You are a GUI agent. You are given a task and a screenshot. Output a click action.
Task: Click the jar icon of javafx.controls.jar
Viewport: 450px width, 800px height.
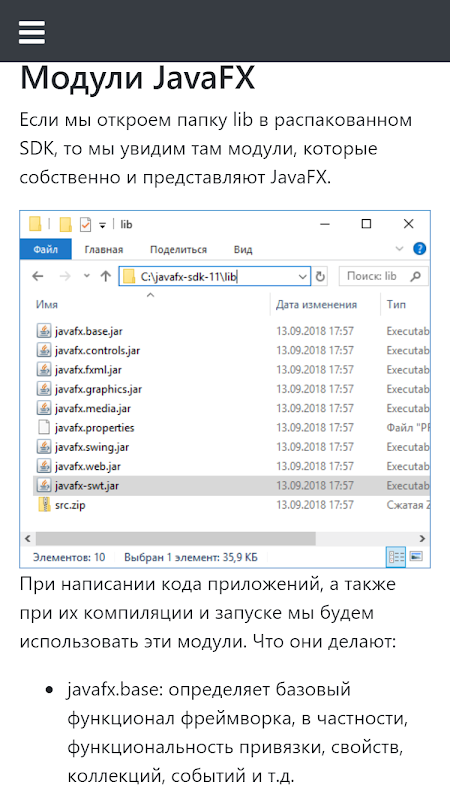tap(44, 350)
